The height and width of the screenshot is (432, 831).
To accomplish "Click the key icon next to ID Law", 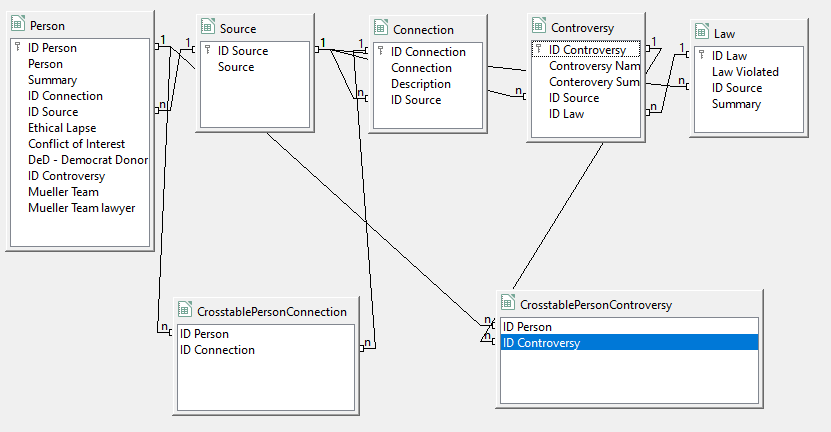I will pyautogui.click(x=702, y=55).
